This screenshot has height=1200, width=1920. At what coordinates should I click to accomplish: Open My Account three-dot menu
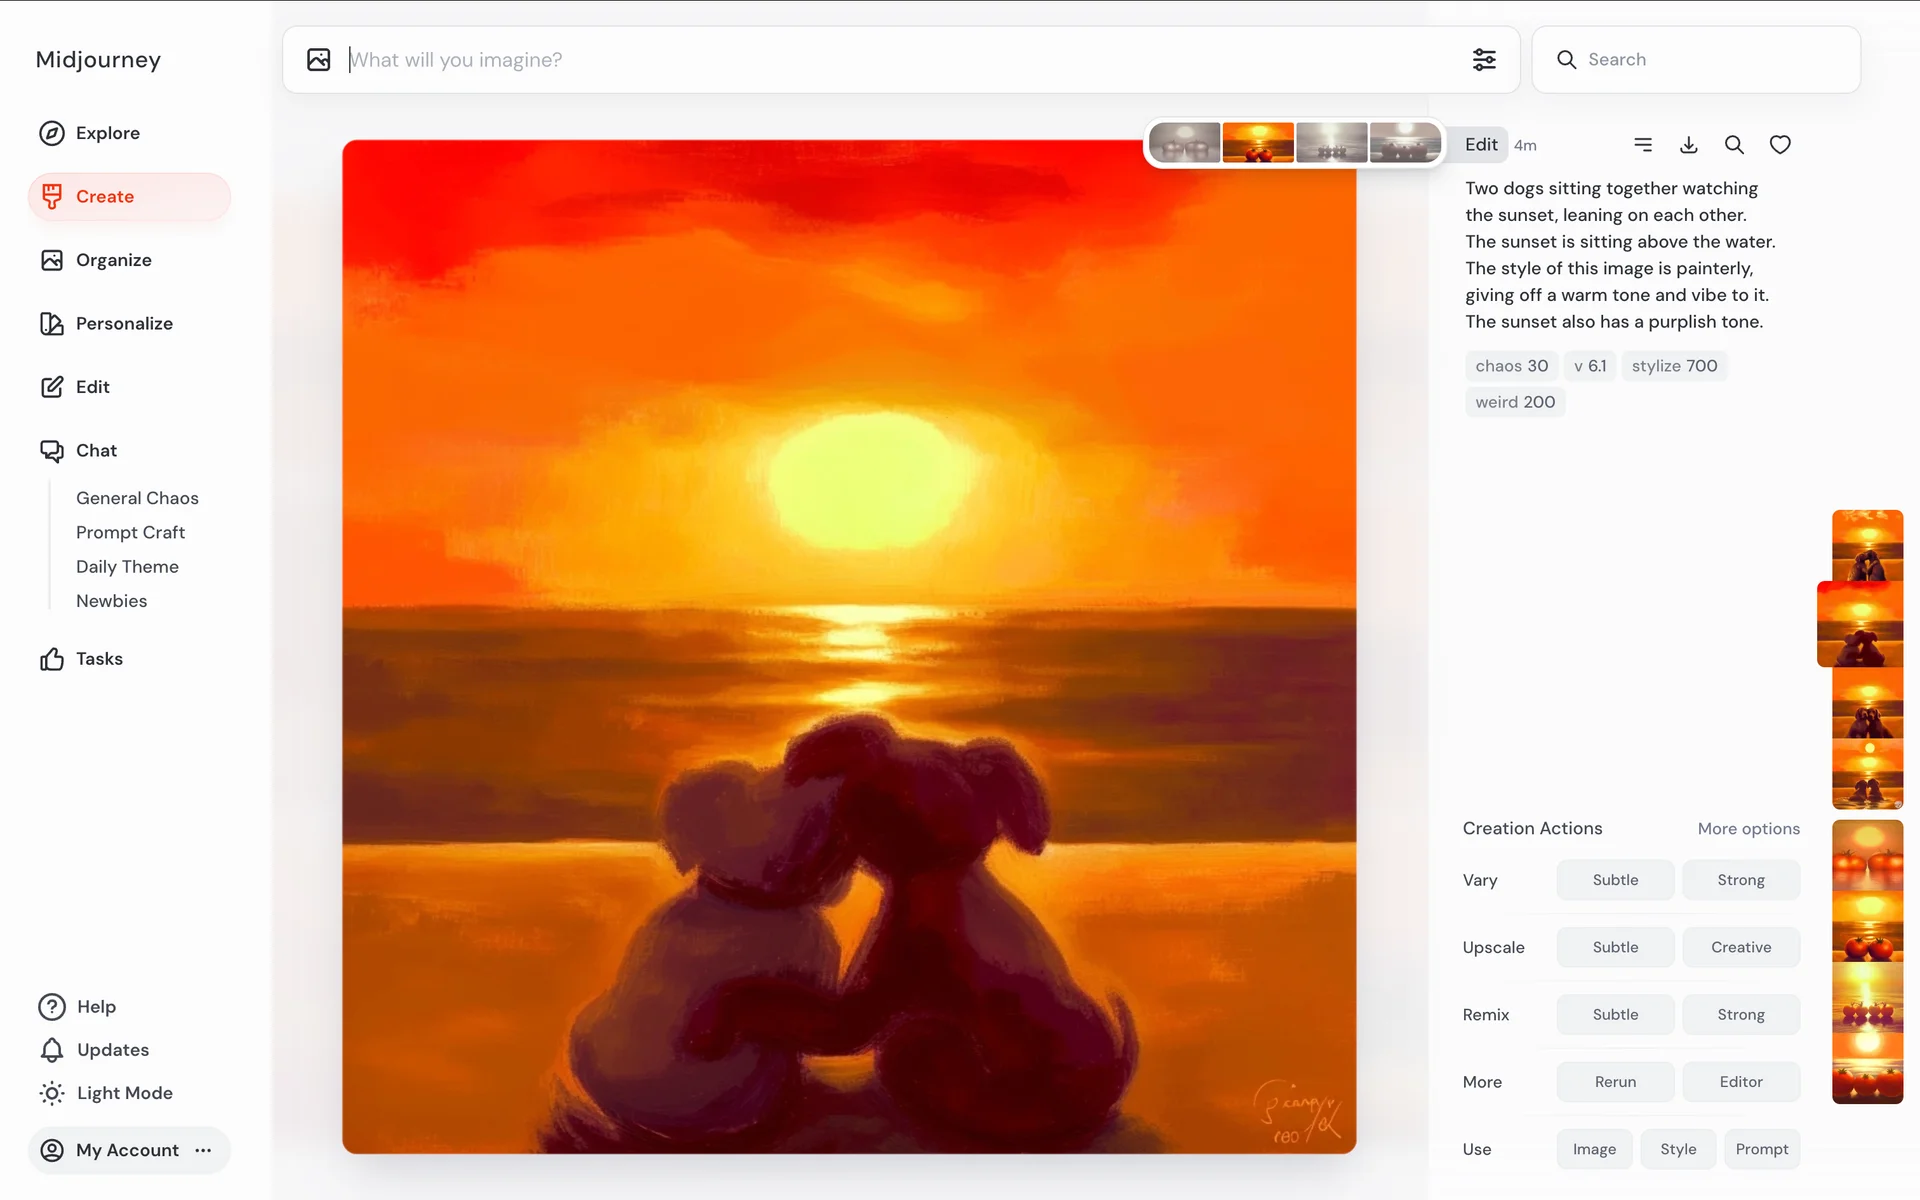tap(204, 1150)
